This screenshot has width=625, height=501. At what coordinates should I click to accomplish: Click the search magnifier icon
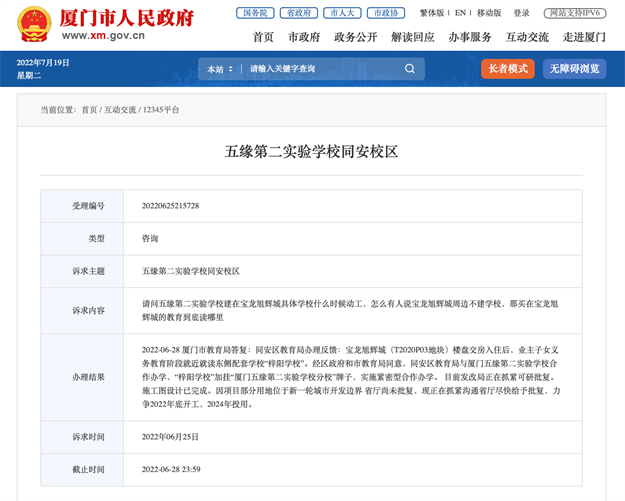coord(409,69)
